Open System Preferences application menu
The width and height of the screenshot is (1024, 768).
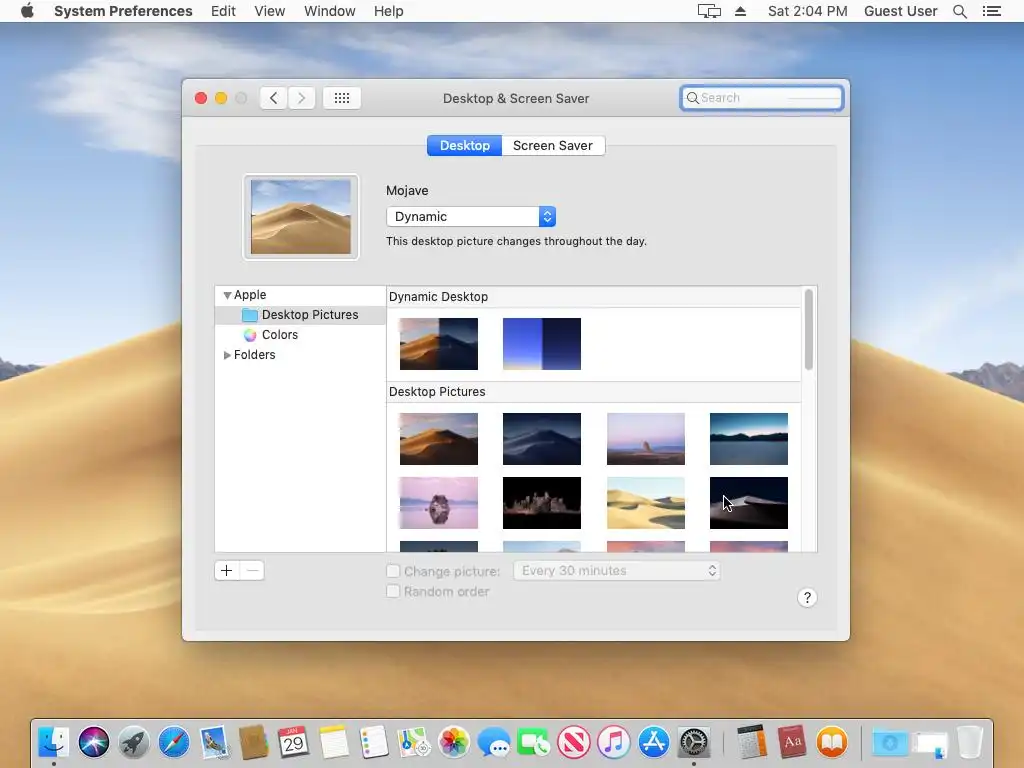coord(123,11)
